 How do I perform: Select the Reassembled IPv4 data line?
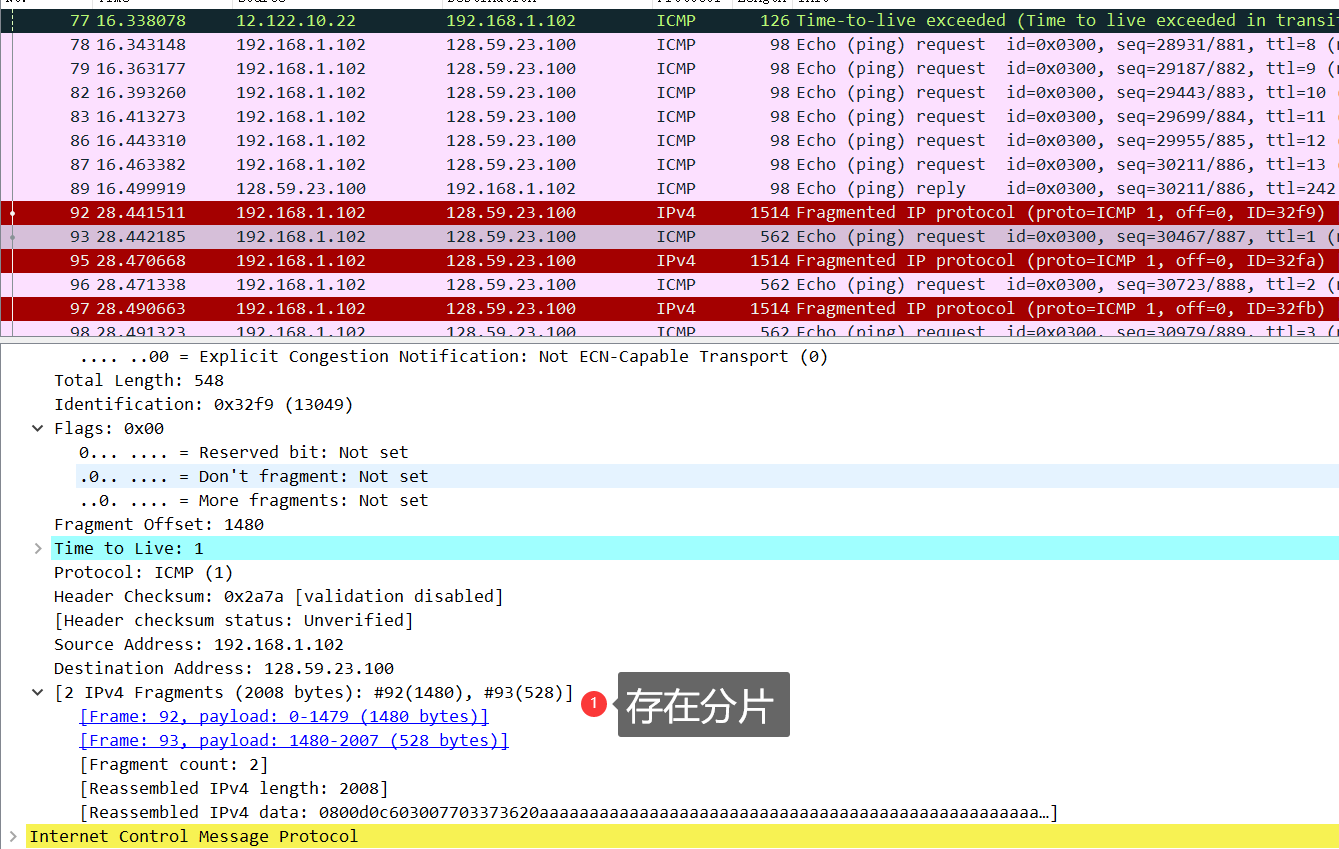568,812
